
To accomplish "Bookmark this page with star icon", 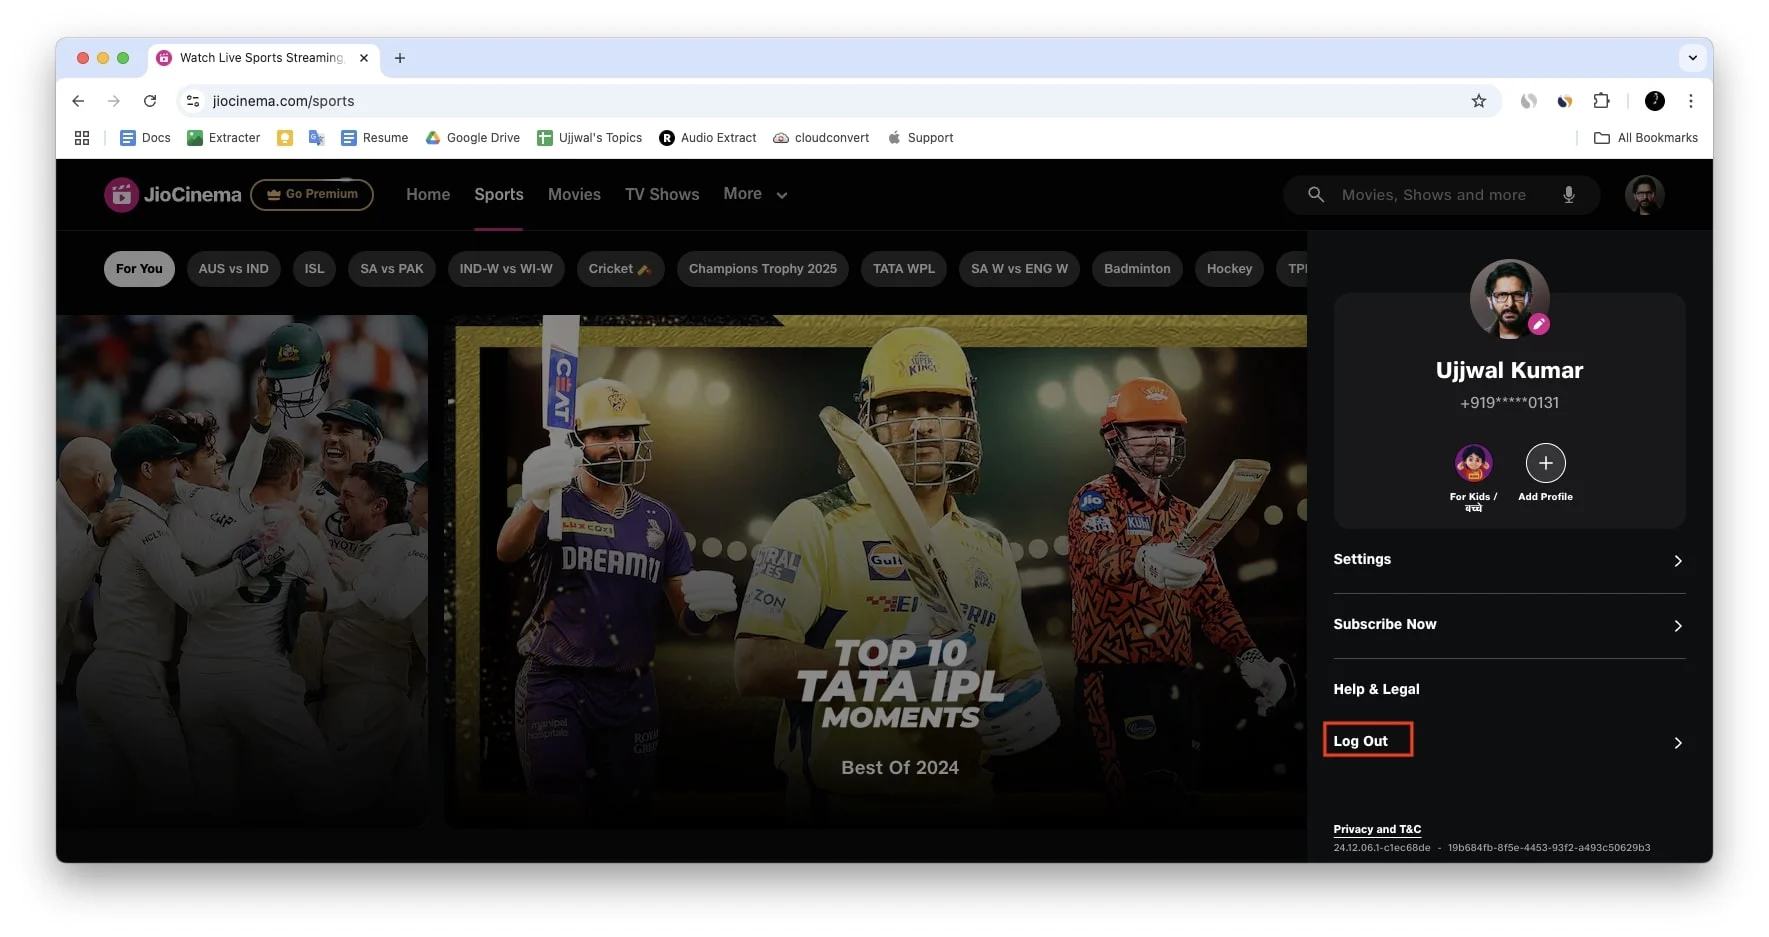I will (1478, 101).
